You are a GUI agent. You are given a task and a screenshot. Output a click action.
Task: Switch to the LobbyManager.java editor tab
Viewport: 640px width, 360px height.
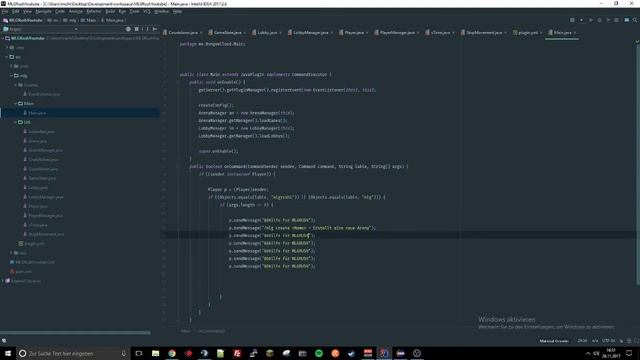point(310,32)
